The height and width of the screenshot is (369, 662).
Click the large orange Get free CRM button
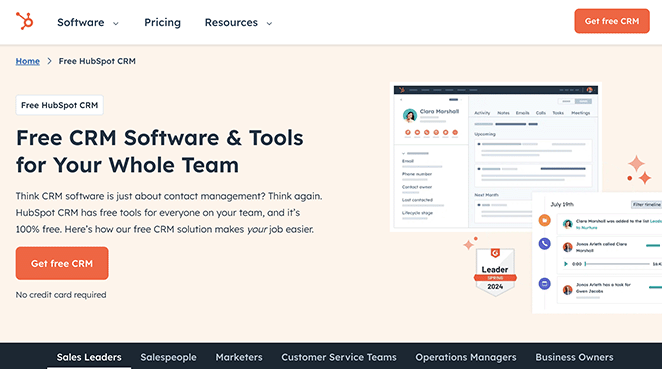62,263
